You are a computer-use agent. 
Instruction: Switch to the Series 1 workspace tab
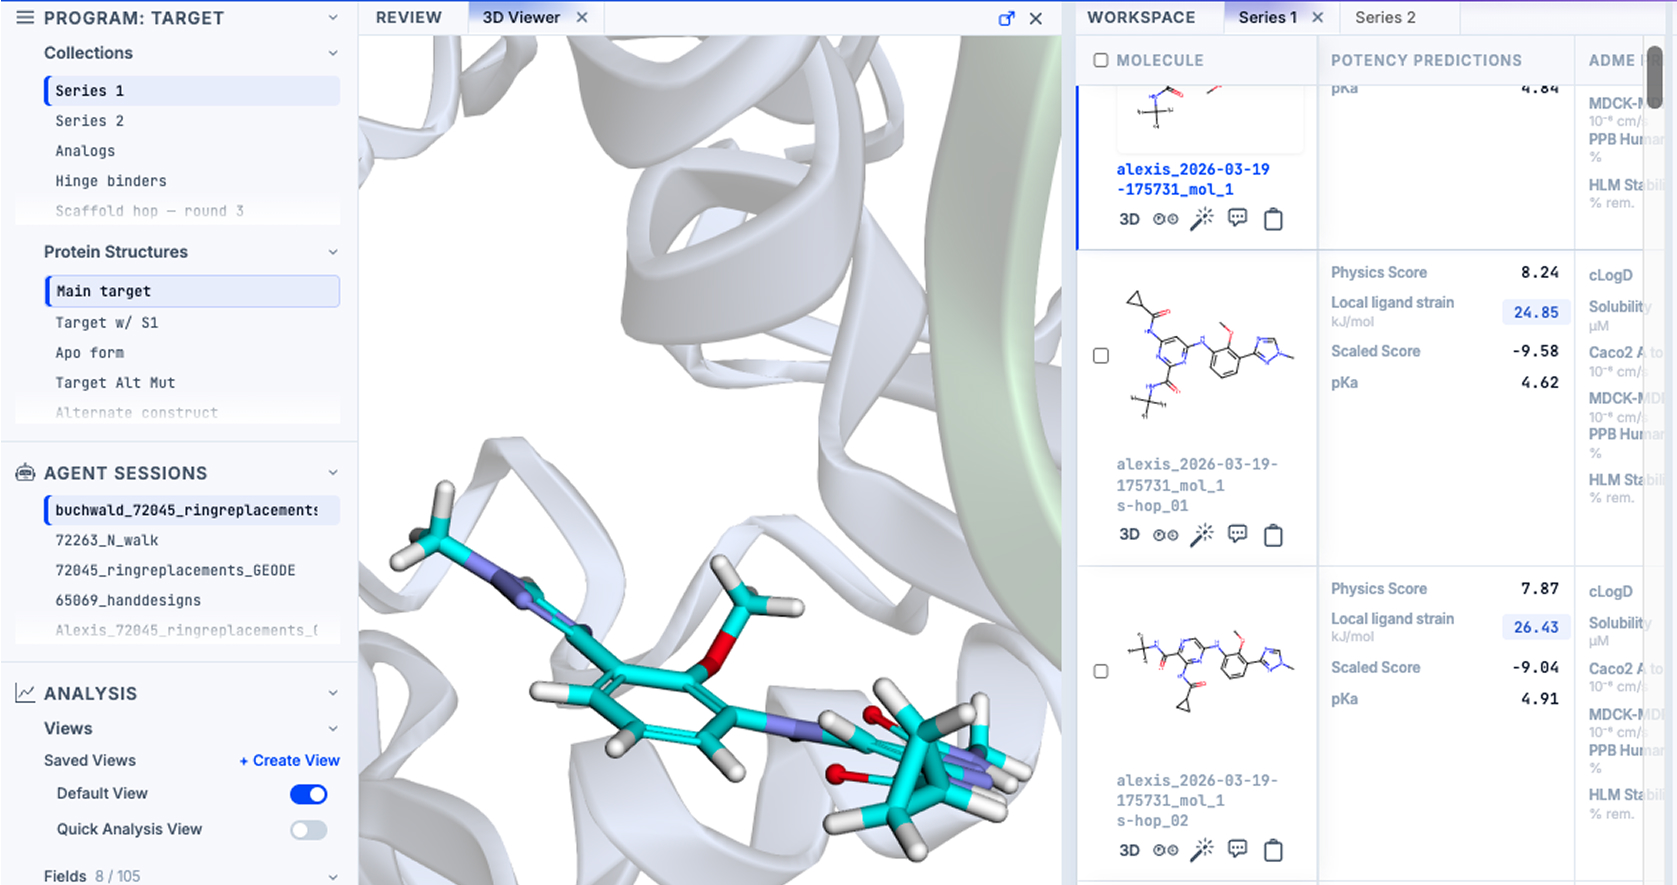tap(1267, 18)
